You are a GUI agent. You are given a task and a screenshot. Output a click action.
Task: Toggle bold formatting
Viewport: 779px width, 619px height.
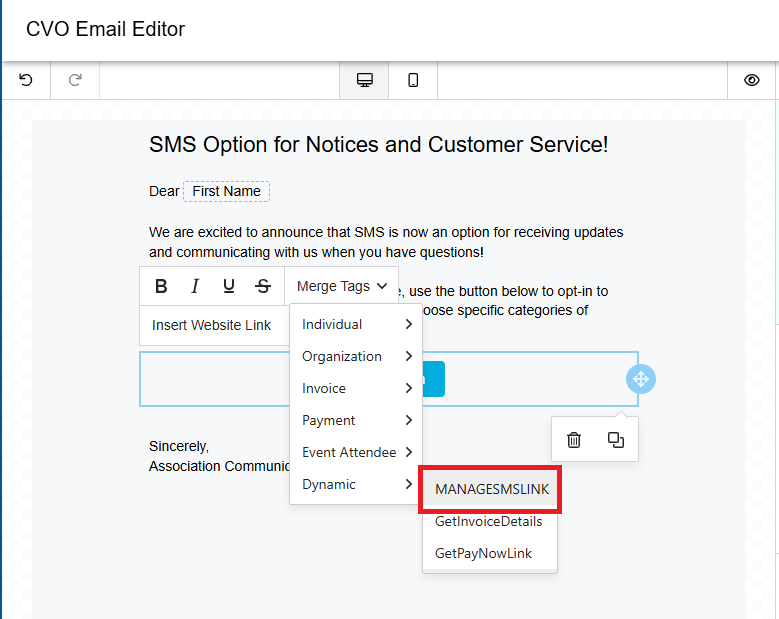point(161,286)
